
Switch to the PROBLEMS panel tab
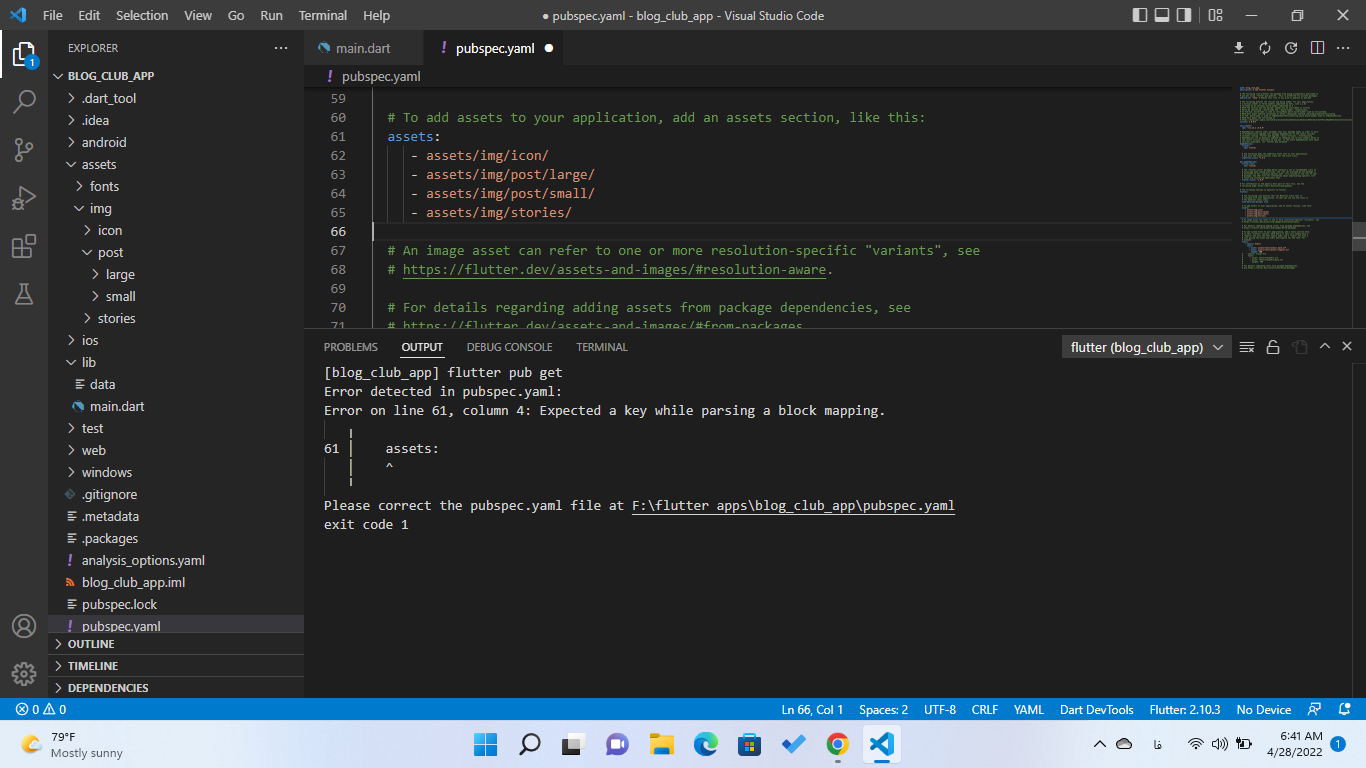[x=351, y=347]
